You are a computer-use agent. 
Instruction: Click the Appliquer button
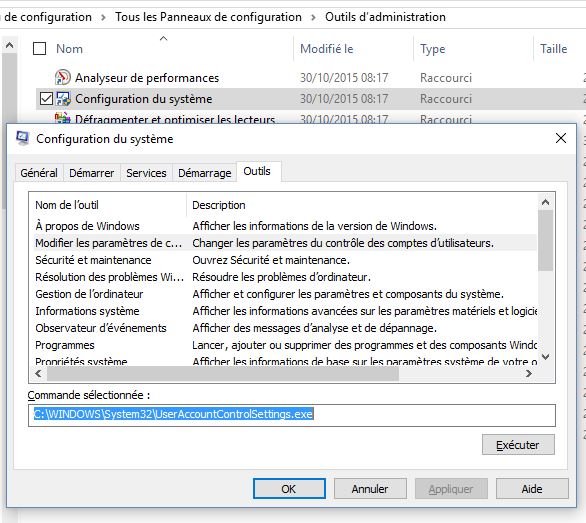click(x=451, y=489)
